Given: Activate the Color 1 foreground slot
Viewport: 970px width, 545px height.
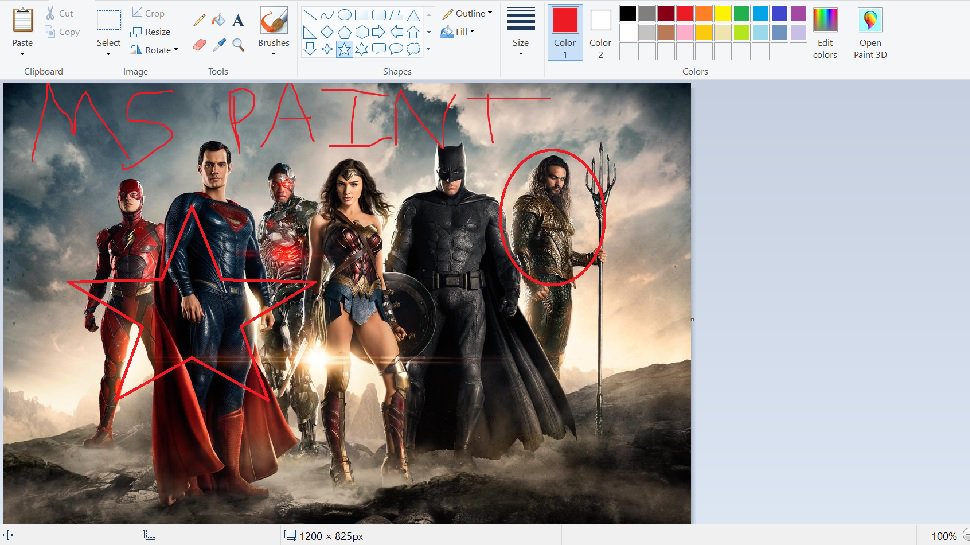Looking at the screenshot, I should pos(565,33).
